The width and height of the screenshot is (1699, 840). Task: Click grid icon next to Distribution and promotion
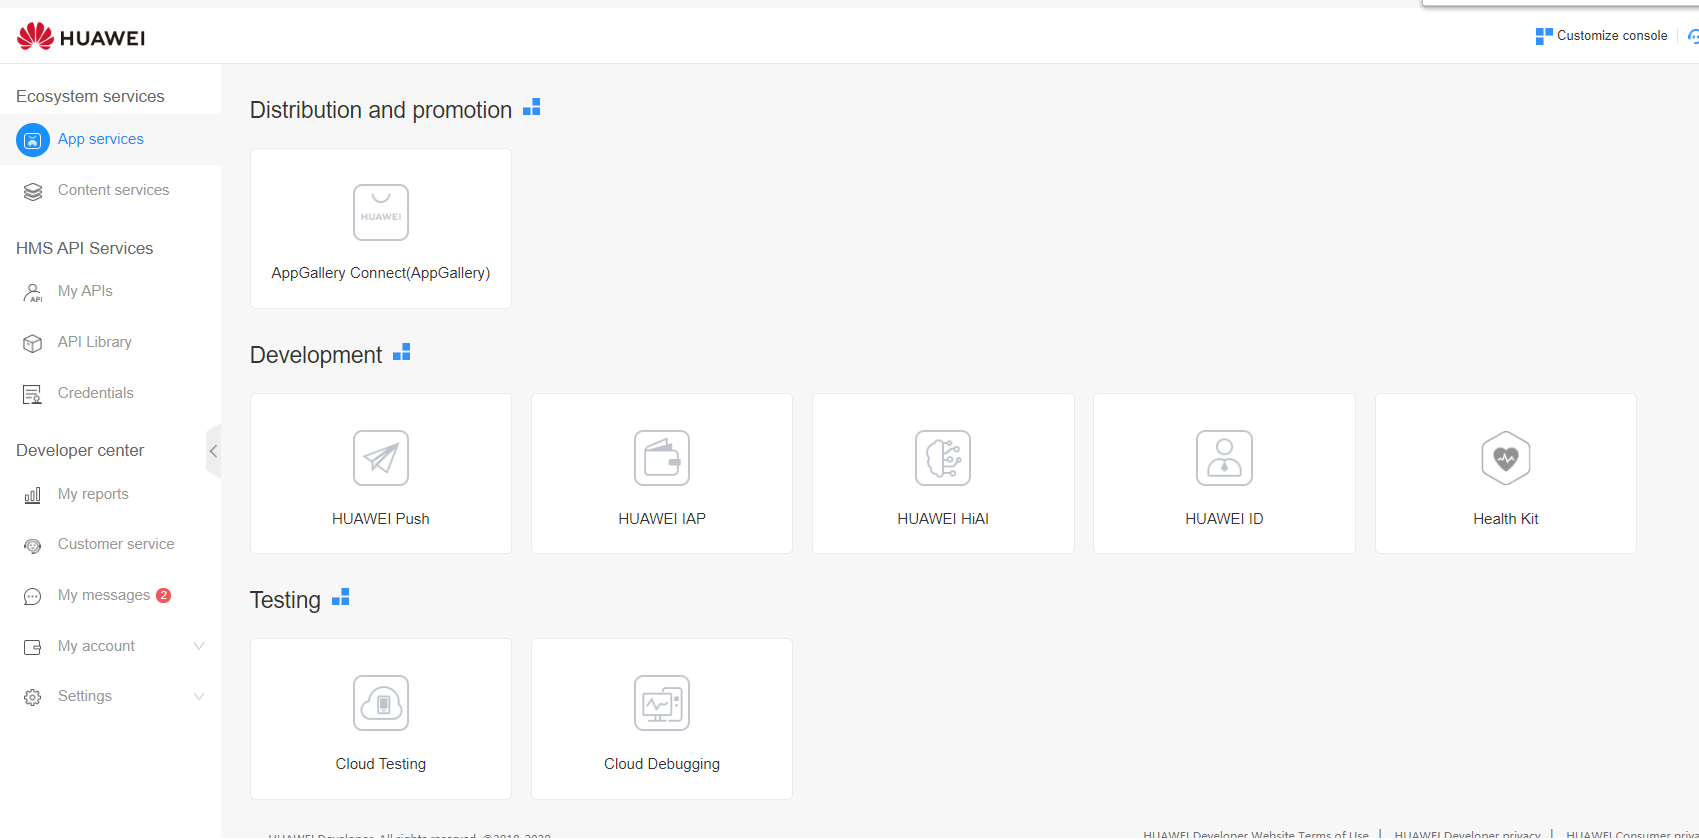pos(532,107)
